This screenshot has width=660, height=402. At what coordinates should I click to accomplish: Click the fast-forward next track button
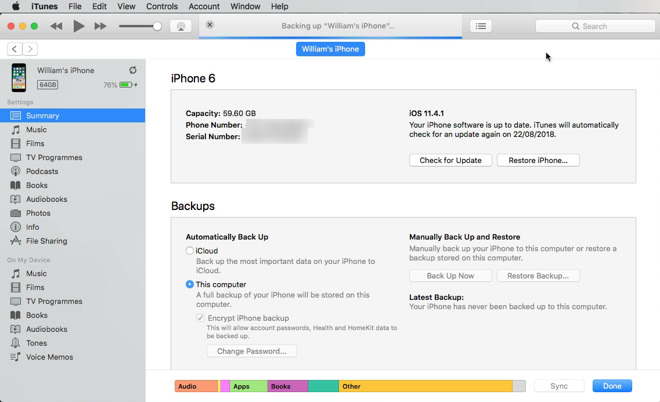100,26
